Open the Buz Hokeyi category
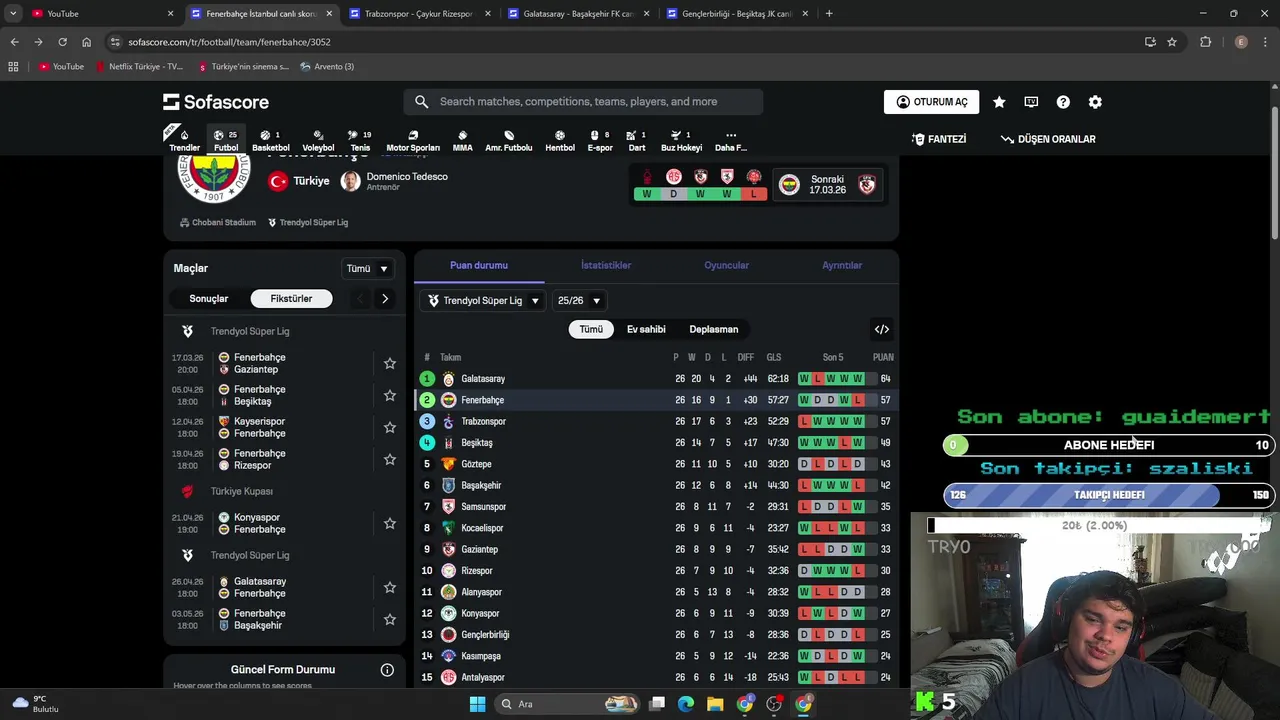 681,140
